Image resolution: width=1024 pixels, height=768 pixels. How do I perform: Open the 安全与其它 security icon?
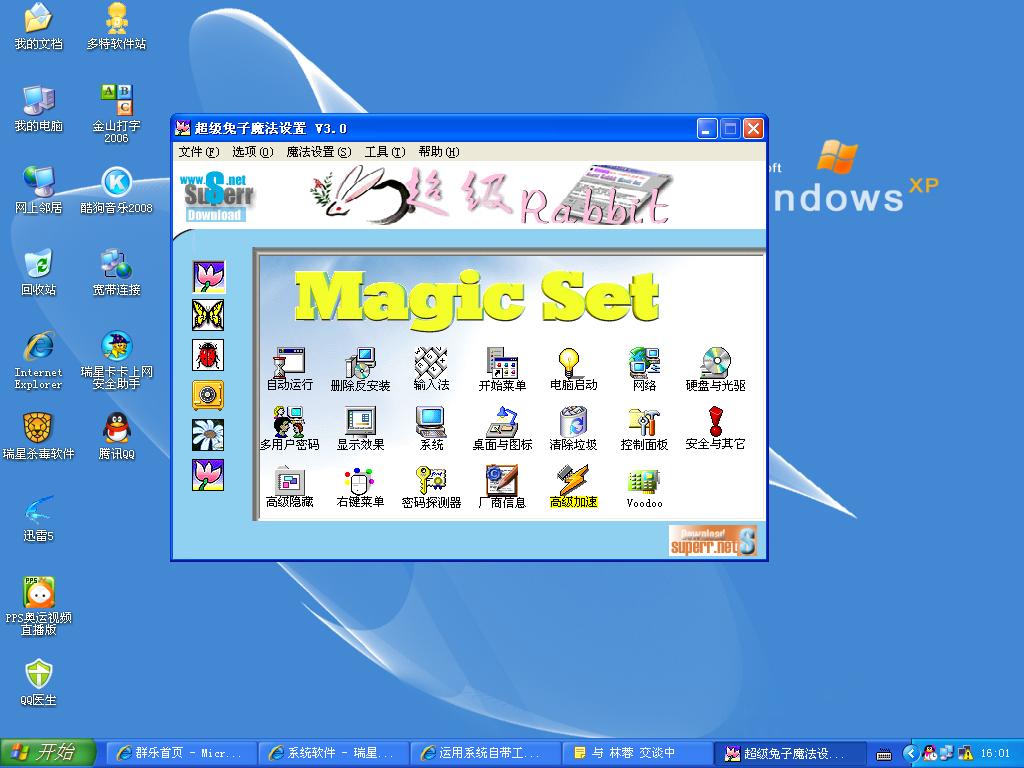tap(715, 428)
